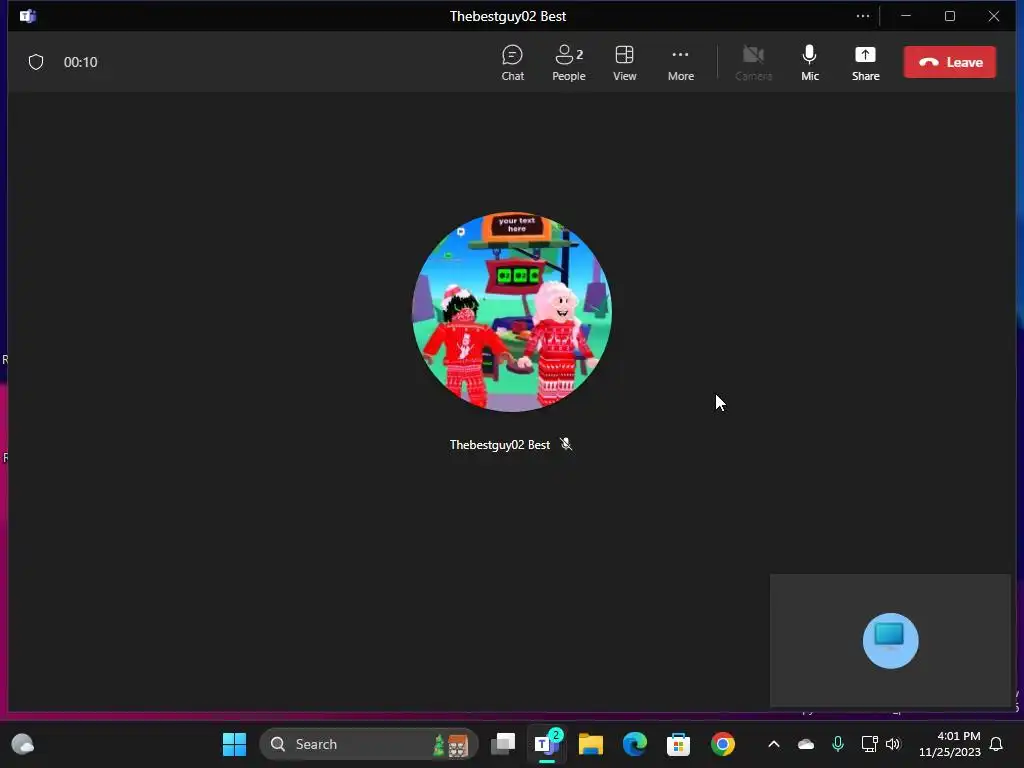Viewport: 1024px width, 768px height.
Task: Open File Explorer from taskbar
Action: tap(590, 744)
